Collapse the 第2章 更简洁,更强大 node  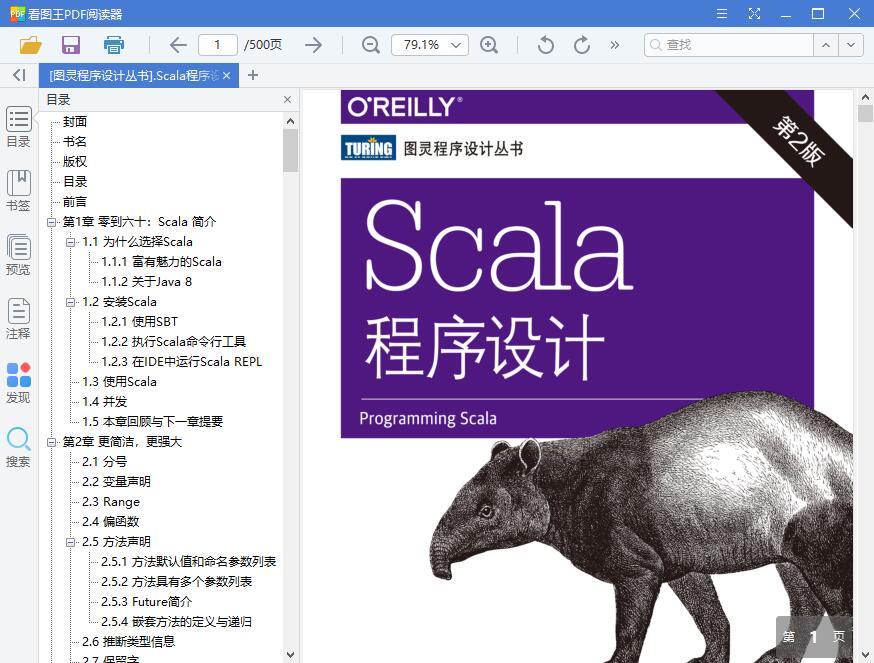(51, 442)
